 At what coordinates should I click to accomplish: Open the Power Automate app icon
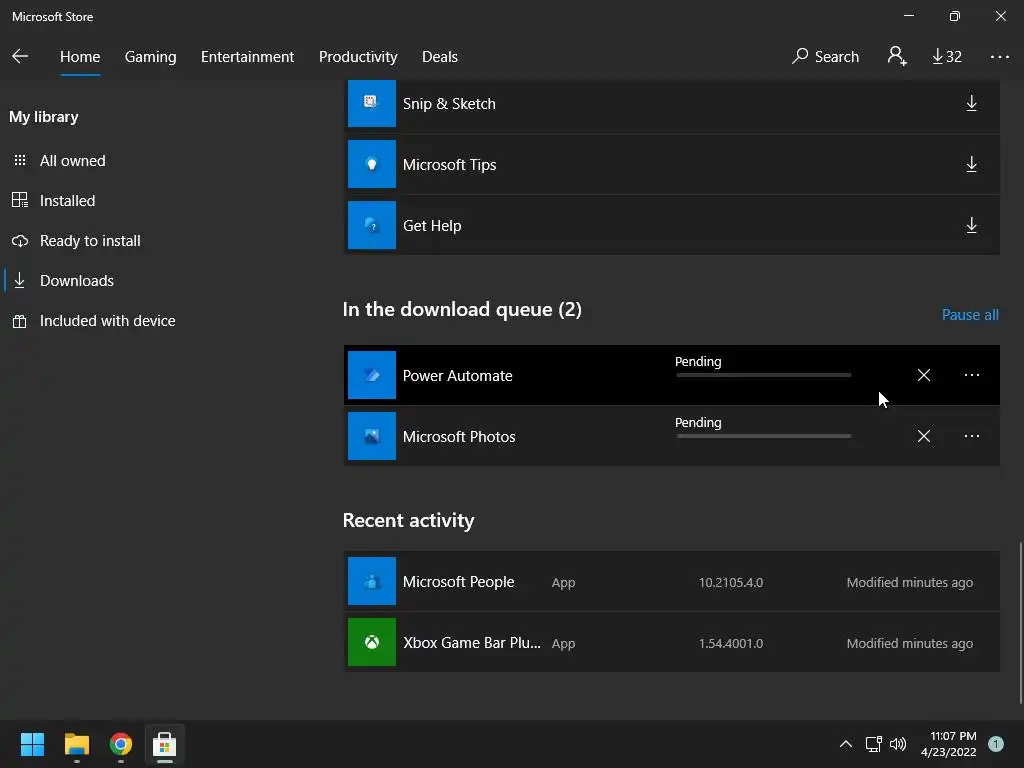tap(372, 375)
